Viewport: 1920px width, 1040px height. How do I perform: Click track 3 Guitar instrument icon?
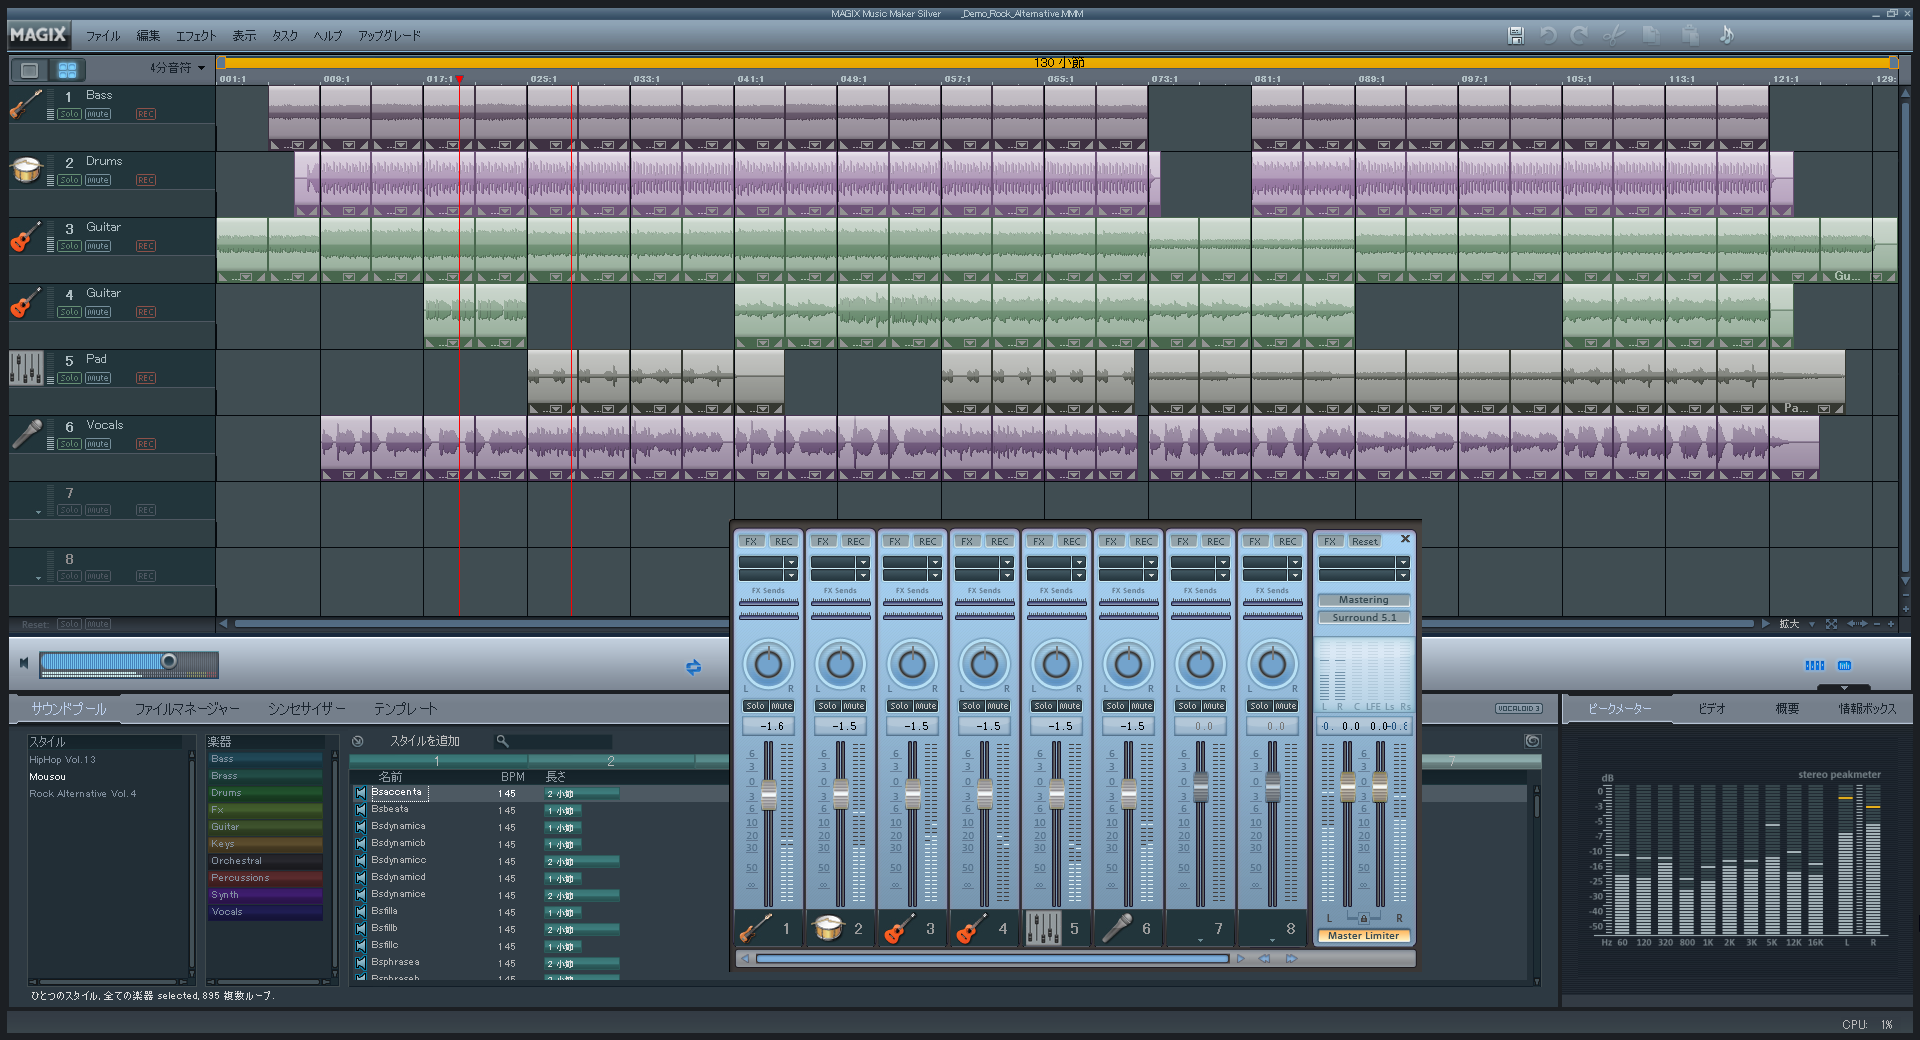tap(26, 236)
